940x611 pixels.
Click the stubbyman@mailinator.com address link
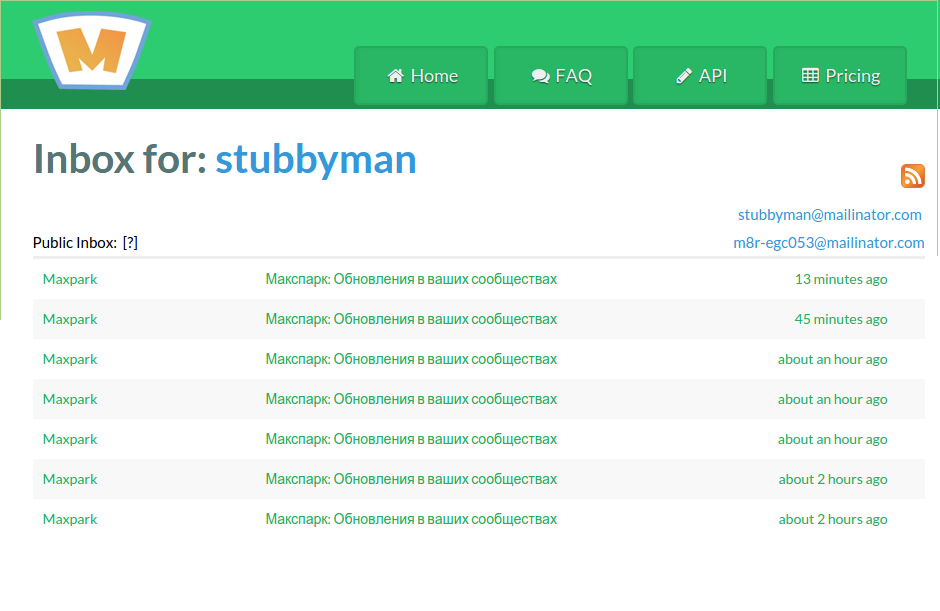(x=830, y=215)
